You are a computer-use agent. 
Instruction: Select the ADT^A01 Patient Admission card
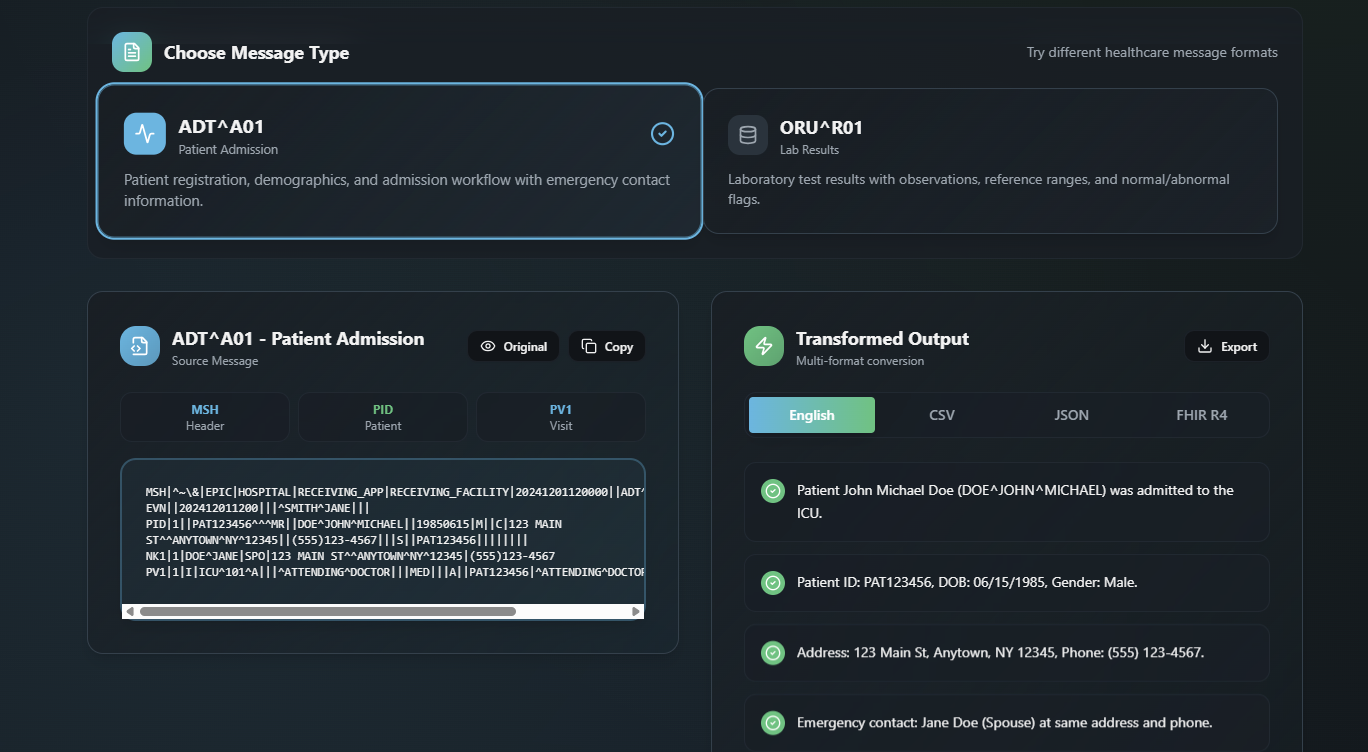(x=399, y=161)
